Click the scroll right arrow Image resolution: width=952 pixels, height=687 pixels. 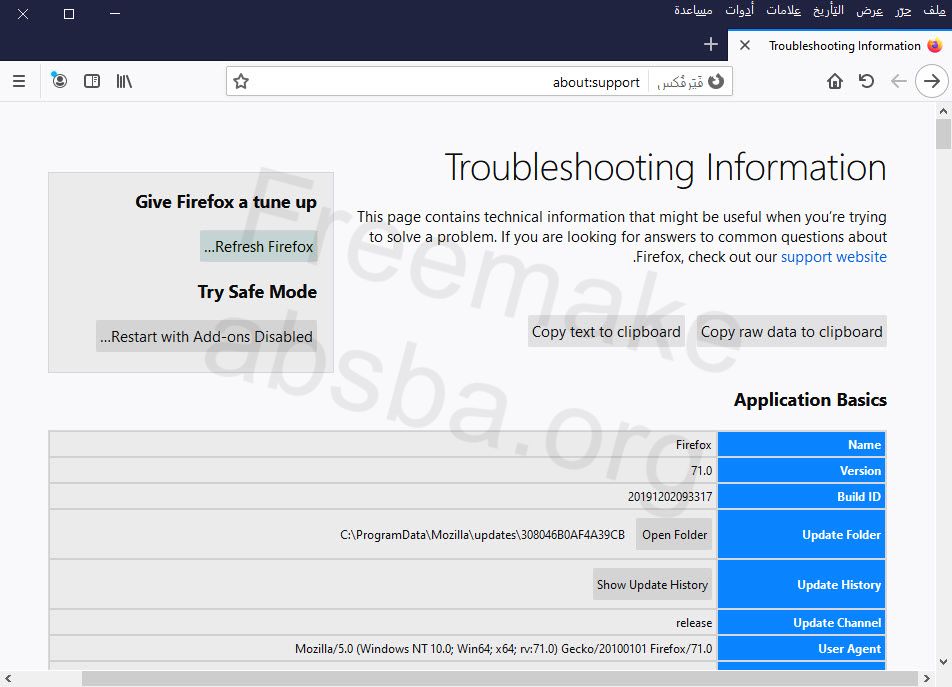click(x=926, y=678)
